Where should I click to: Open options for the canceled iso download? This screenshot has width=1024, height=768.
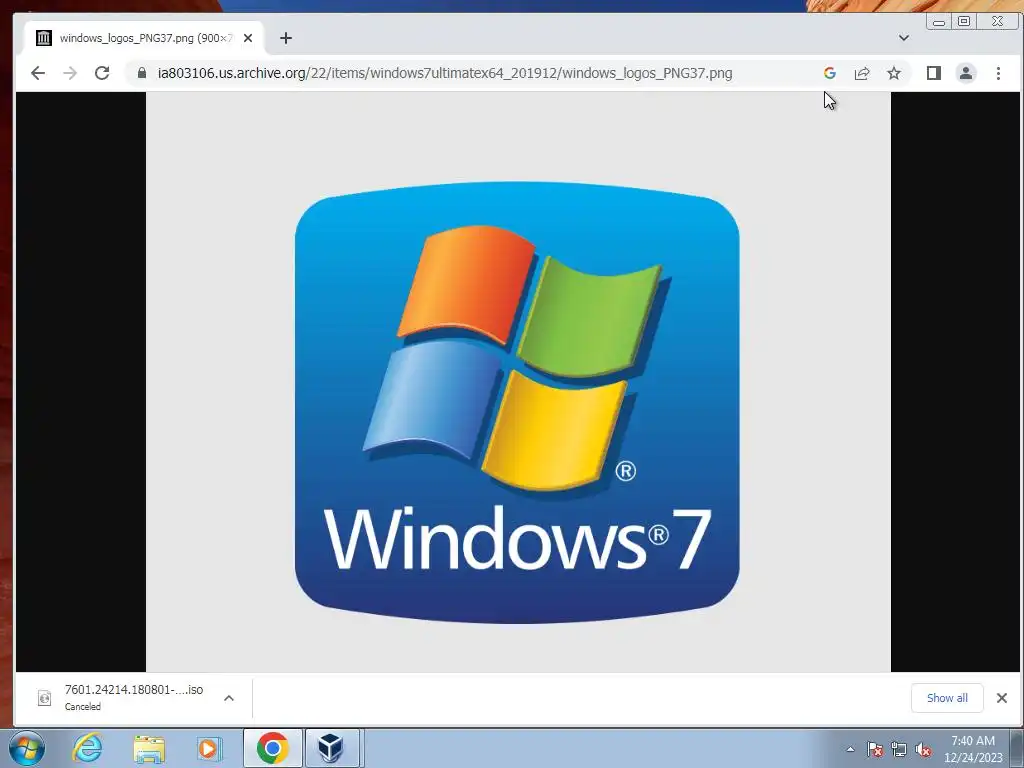(229, 698)
